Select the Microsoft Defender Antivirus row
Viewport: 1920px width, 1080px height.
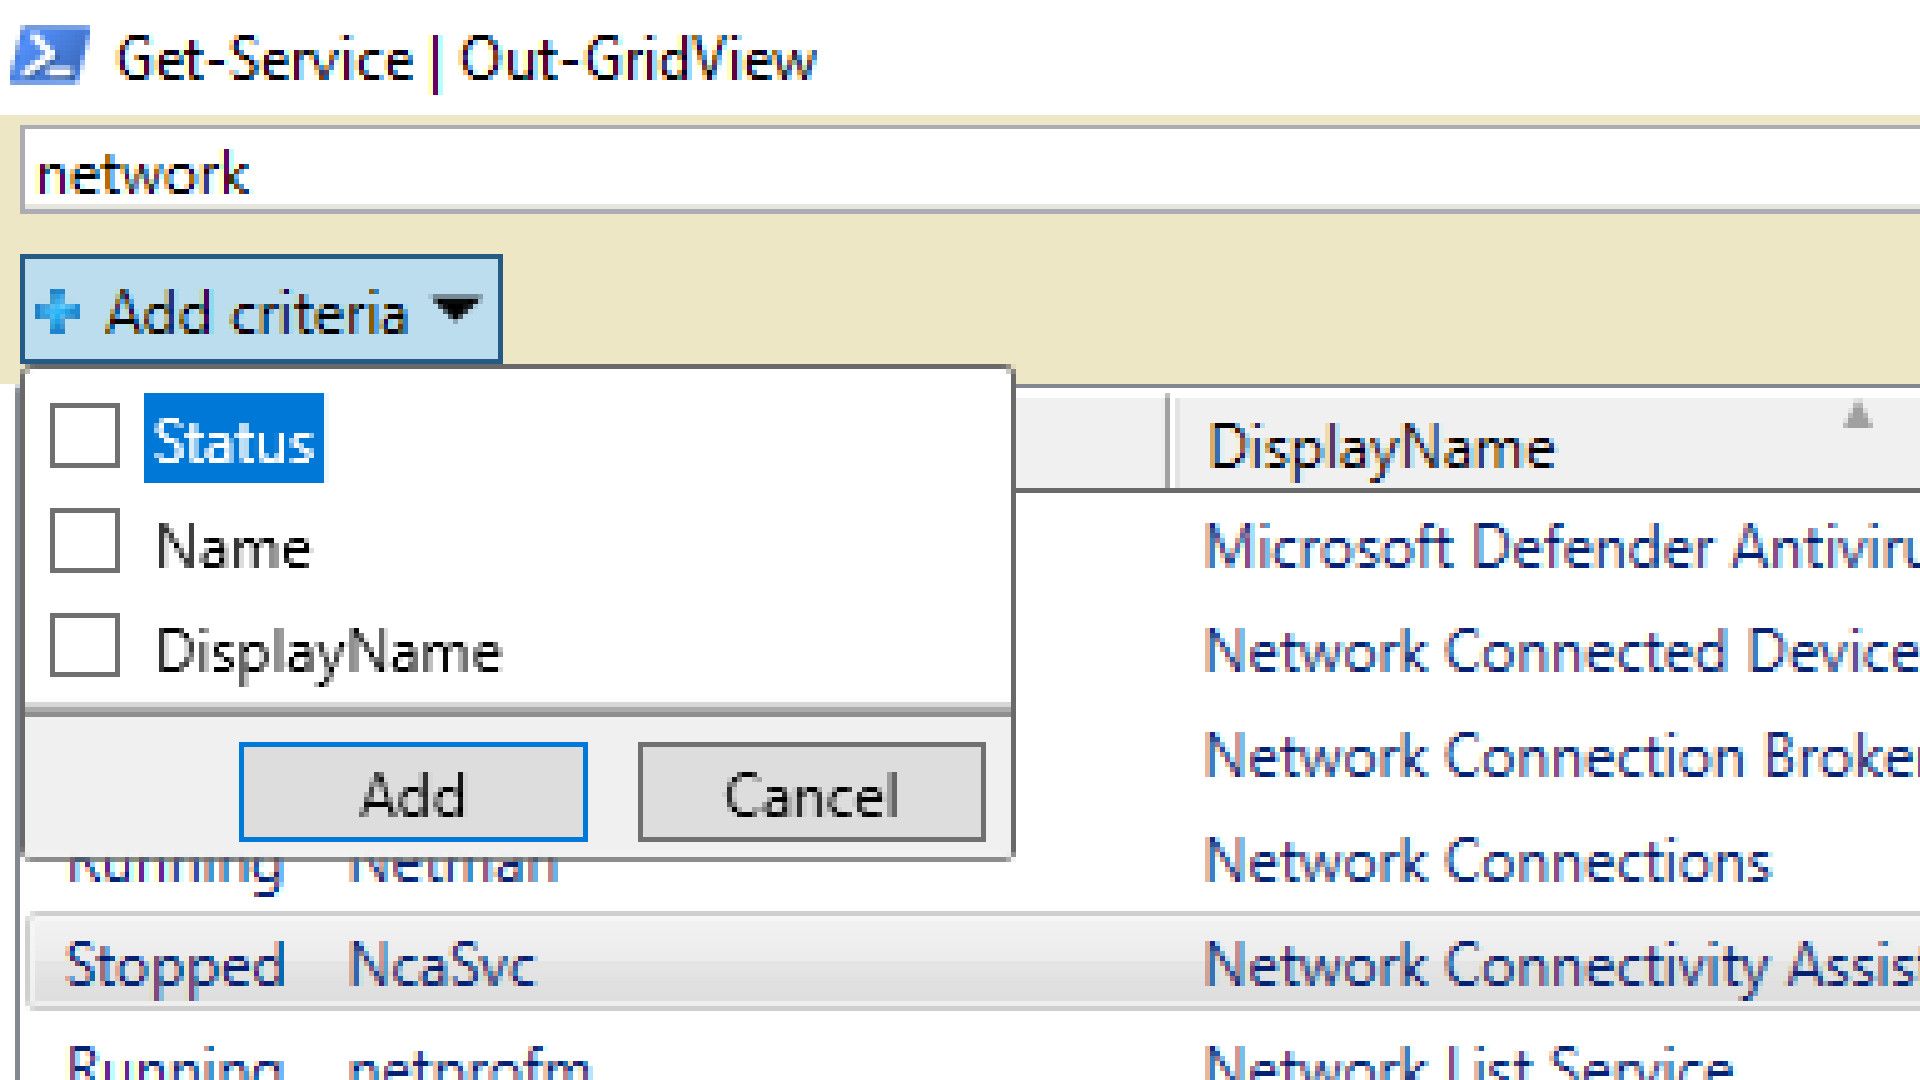point(1562,547)
